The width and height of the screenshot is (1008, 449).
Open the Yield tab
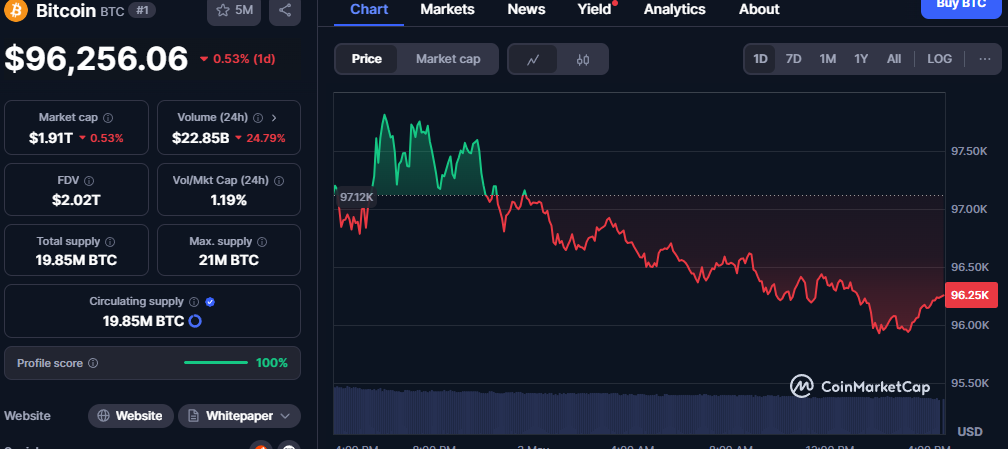tap(594, 9)
